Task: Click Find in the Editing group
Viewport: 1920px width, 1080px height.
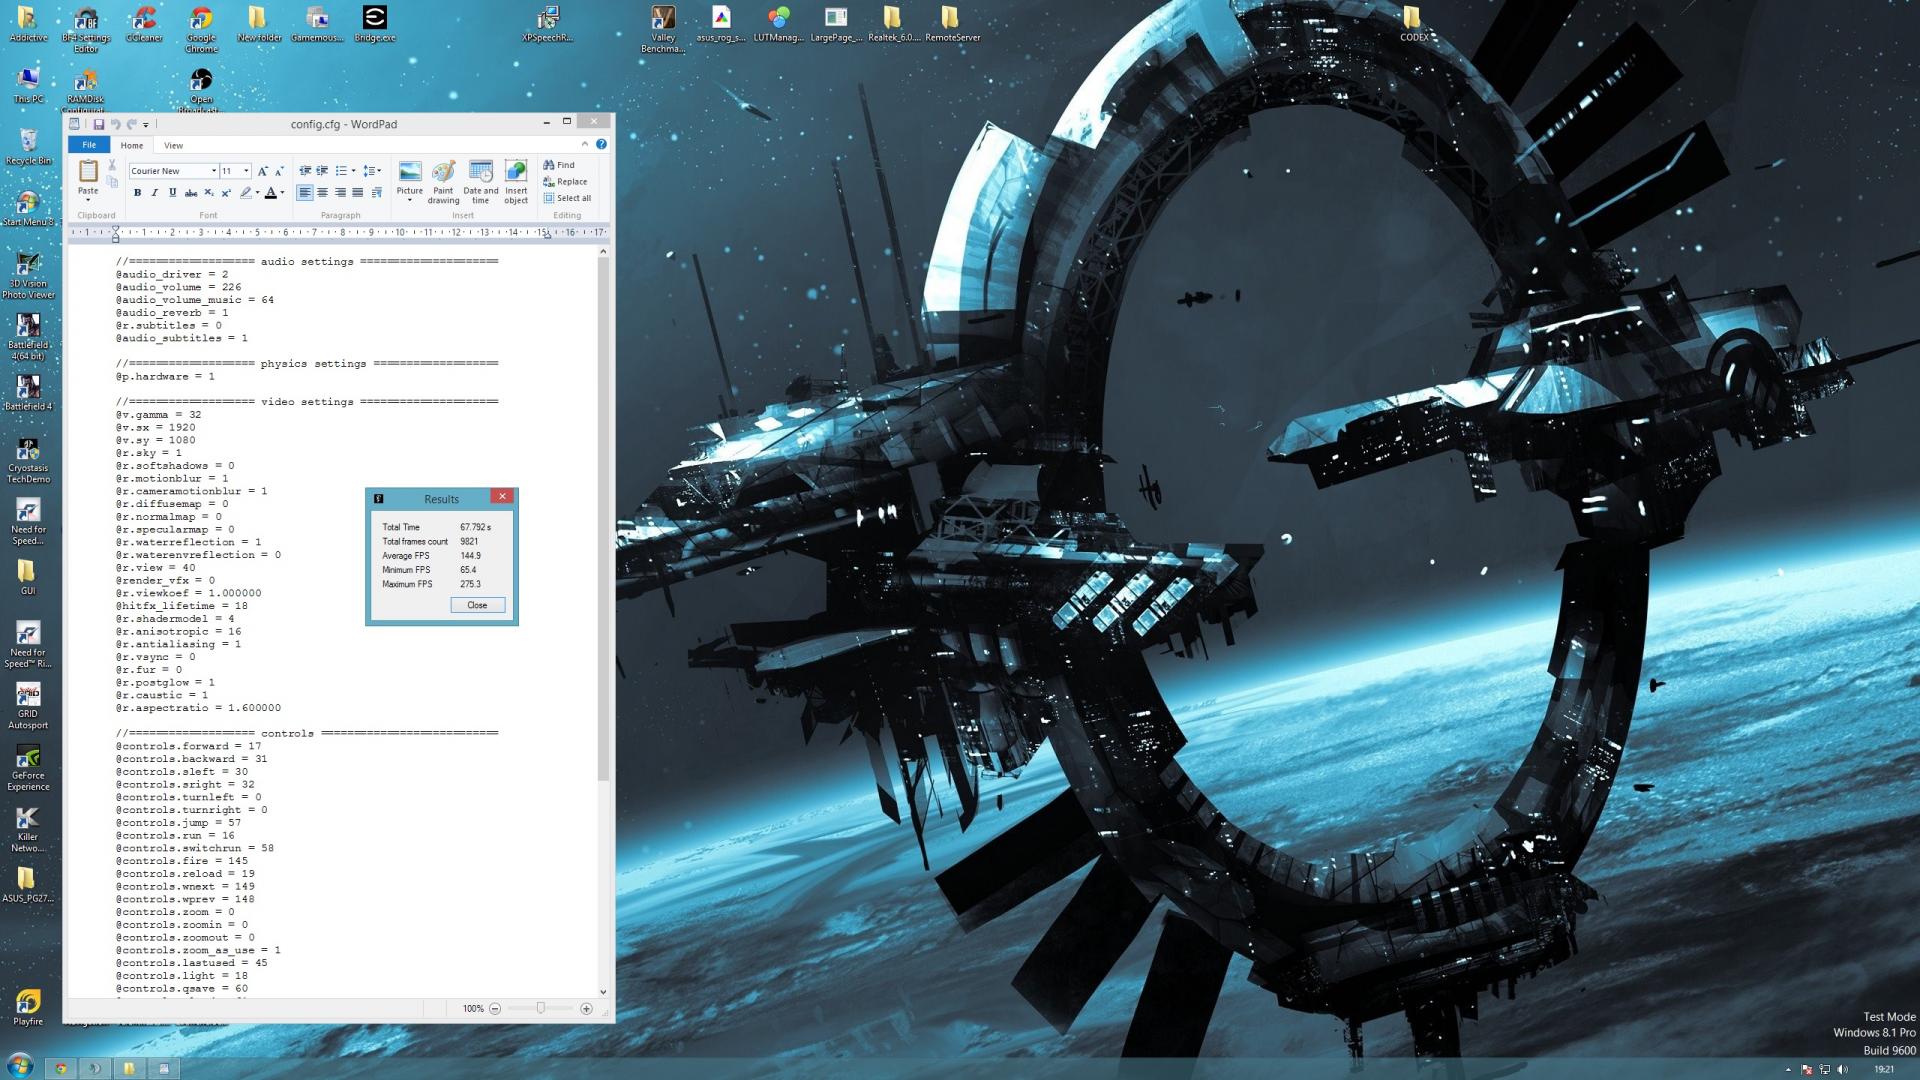Action: tap(559, 165)
